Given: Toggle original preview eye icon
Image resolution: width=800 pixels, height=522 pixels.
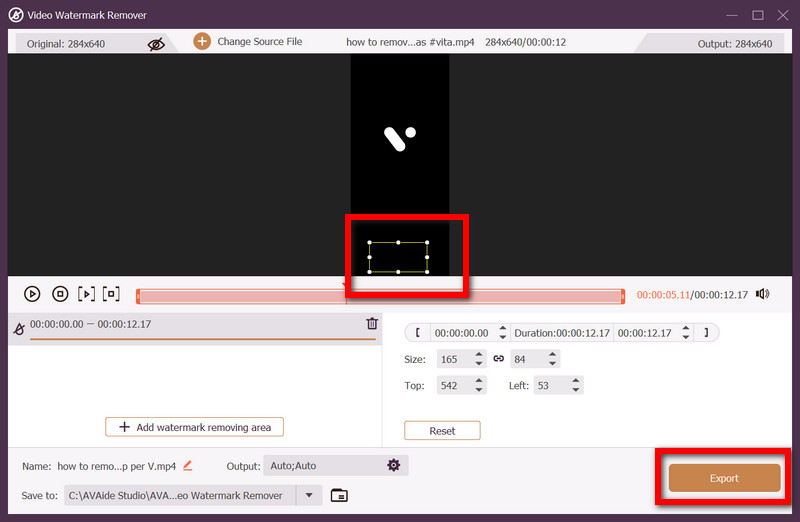Looking at the screenshot, I should [x=155, y=44].
